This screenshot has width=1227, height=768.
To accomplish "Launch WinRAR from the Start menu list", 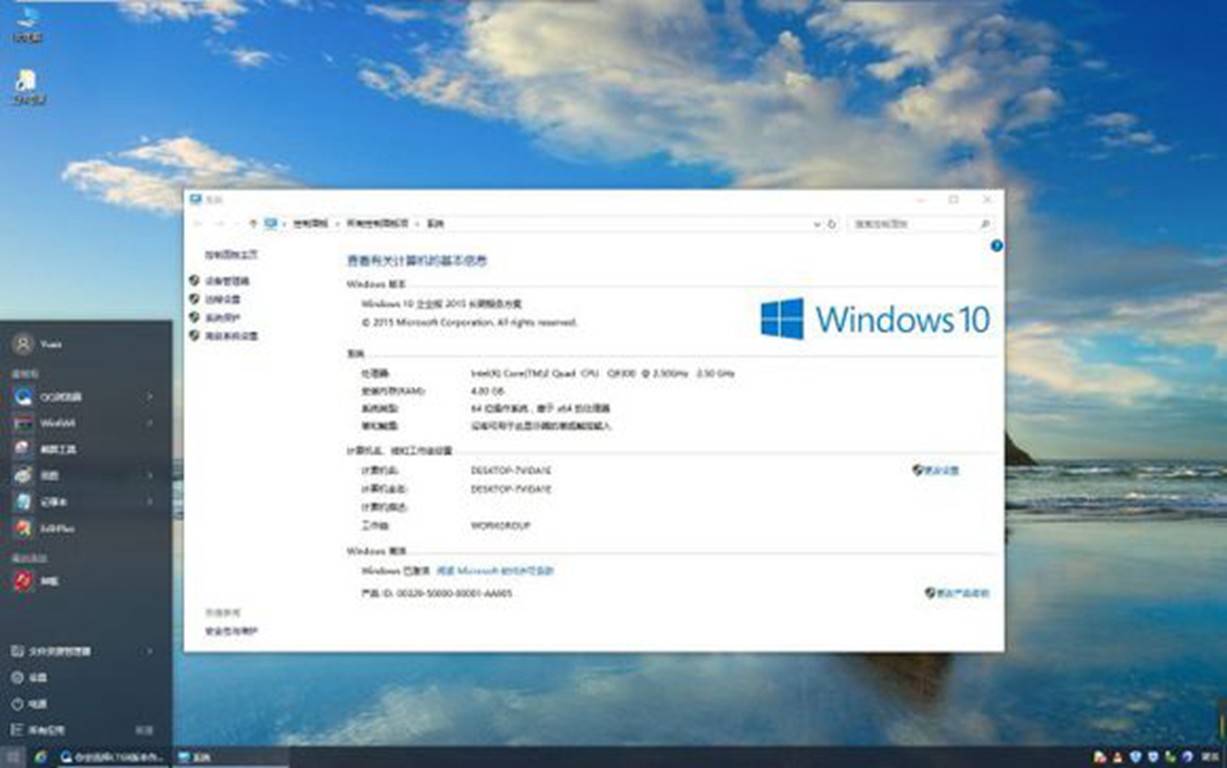I will coord(57,423).
